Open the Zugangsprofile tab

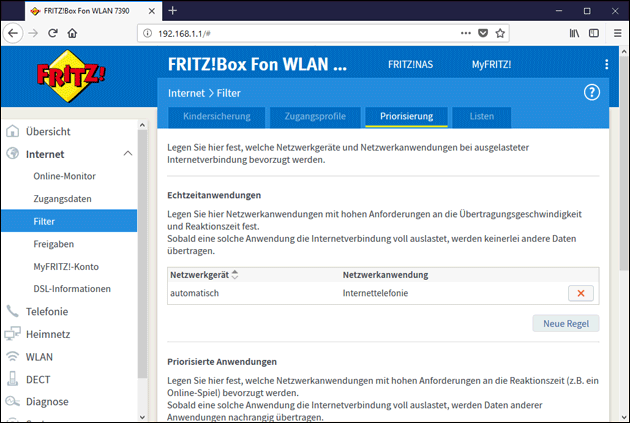click(x=314, y=117)
